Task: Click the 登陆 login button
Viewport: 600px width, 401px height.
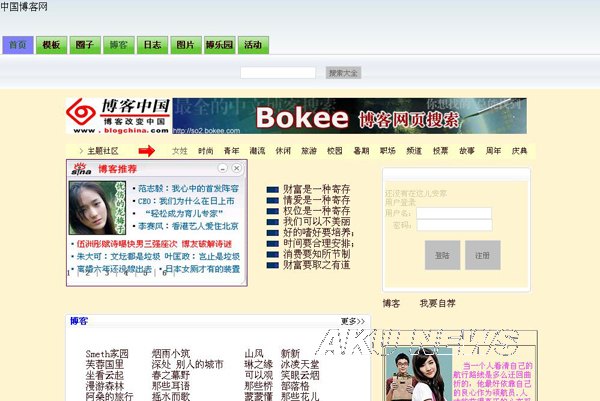Action: (442, 255)
